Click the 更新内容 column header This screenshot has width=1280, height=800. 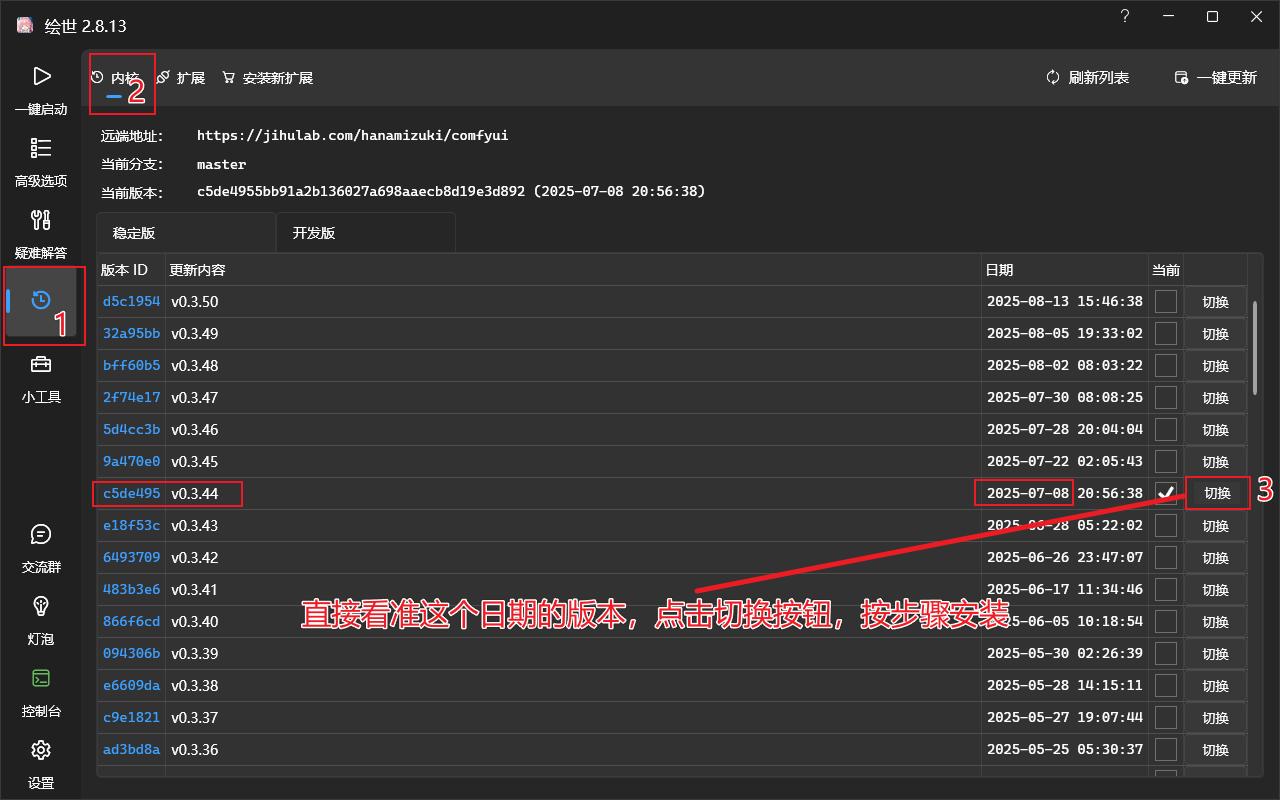pos(573,270)
